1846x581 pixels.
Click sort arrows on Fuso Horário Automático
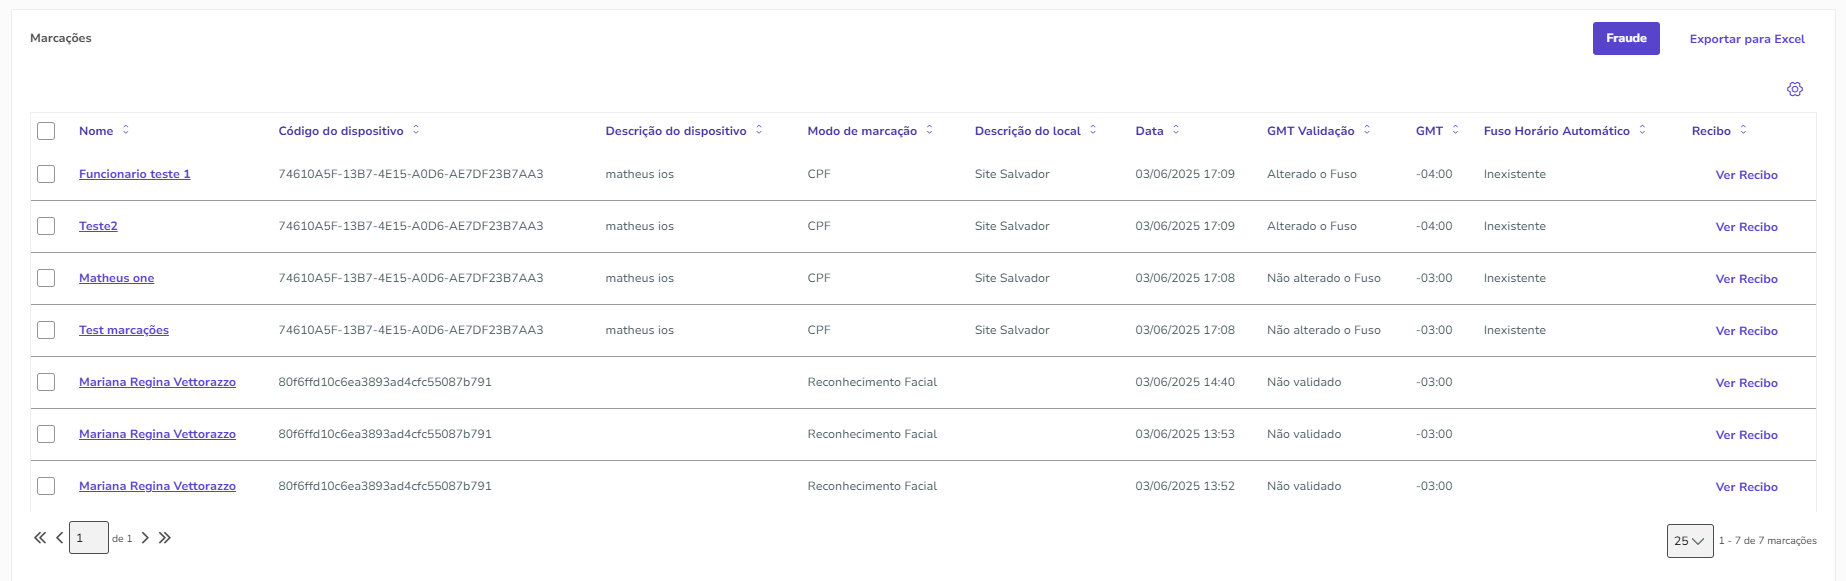coord(1642,130)
